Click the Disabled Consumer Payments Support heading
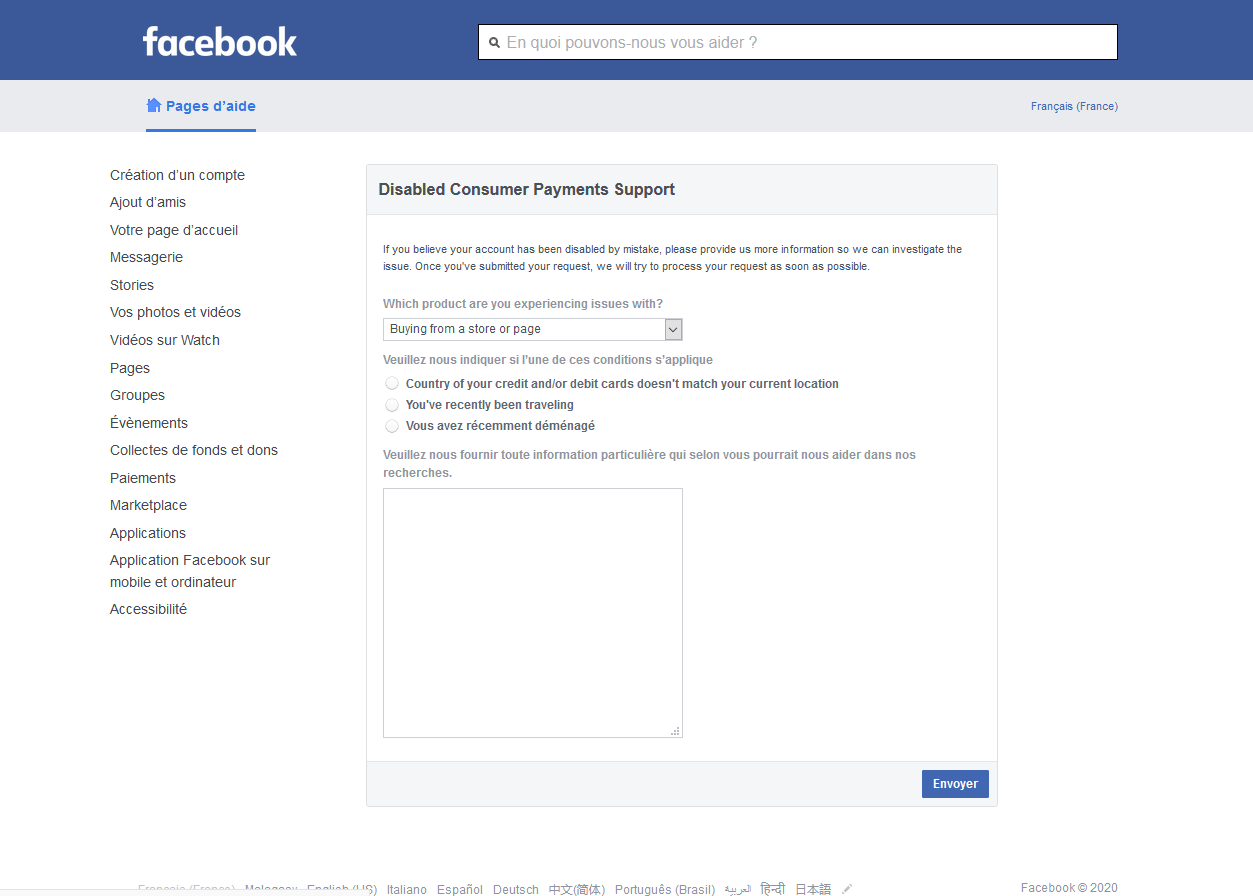 coord(527,190)
